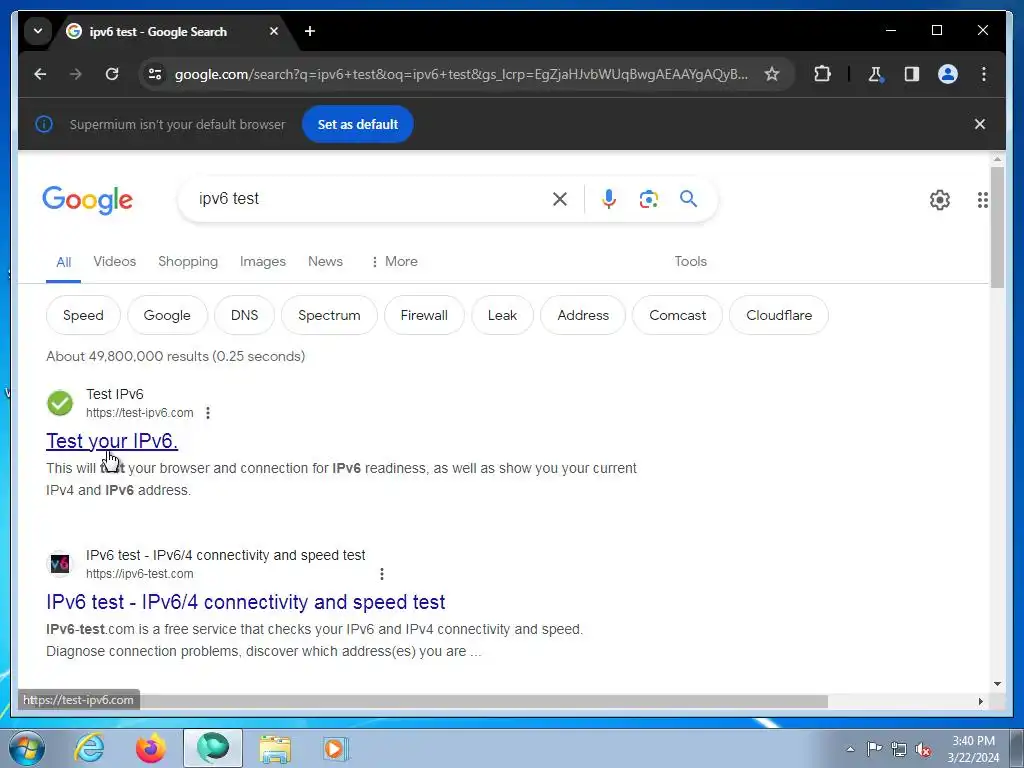The width and height of the screenshot is (1024, 768).
Task: Go to Google home via logo
Action: [88, 200]
